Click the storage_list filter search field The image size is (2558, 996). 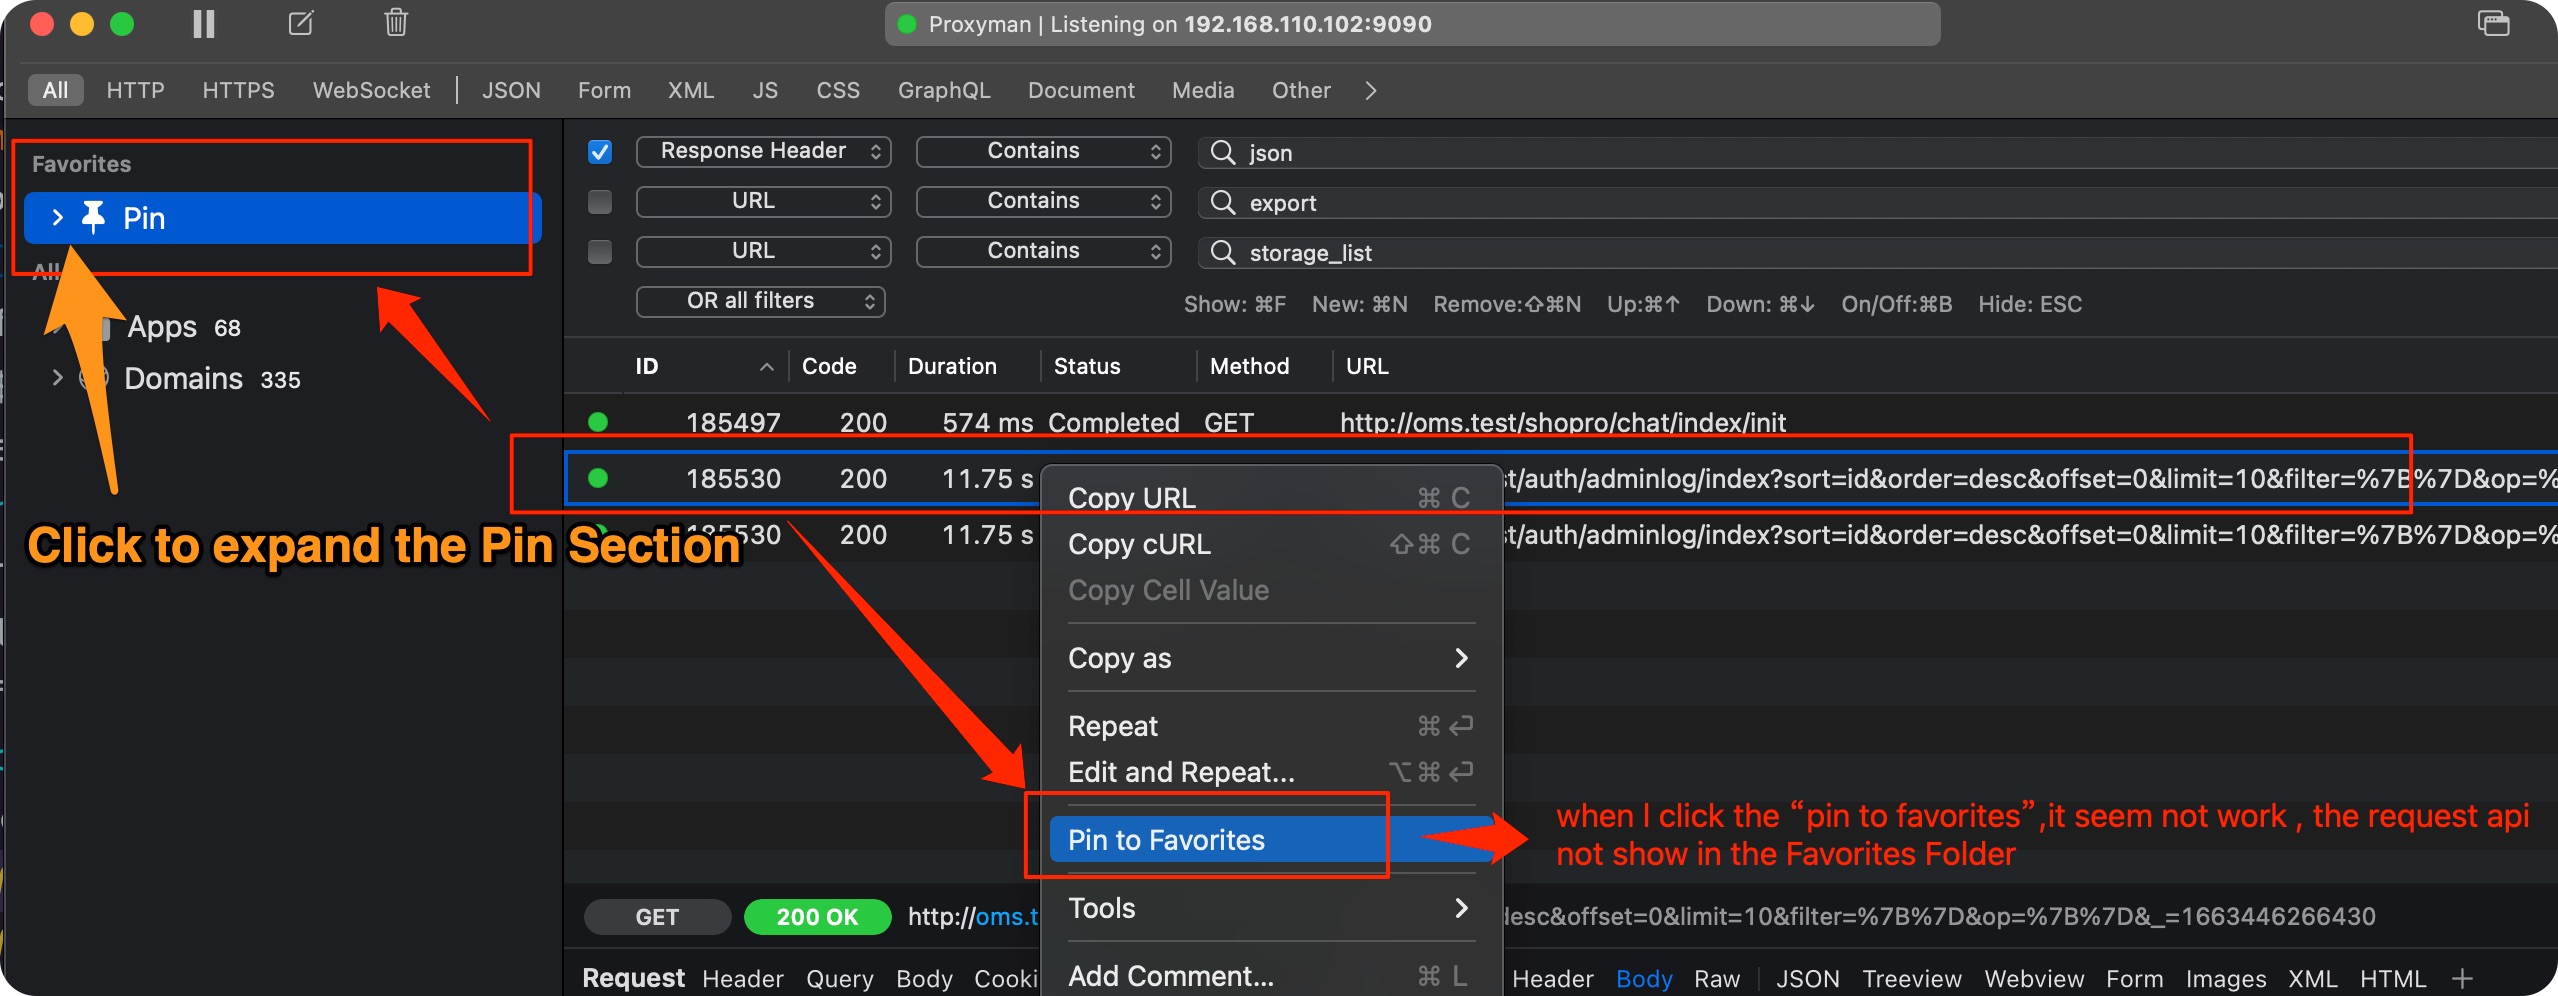[1878, 252]
